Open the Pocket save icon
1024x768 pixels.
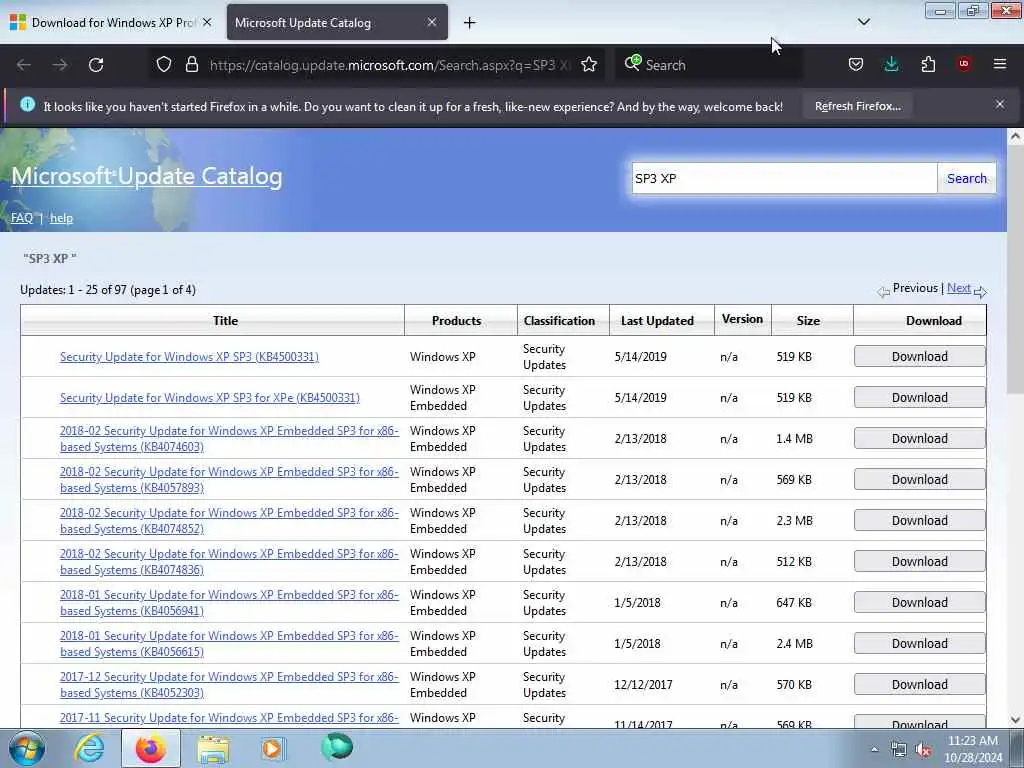[x=856, y=65]
